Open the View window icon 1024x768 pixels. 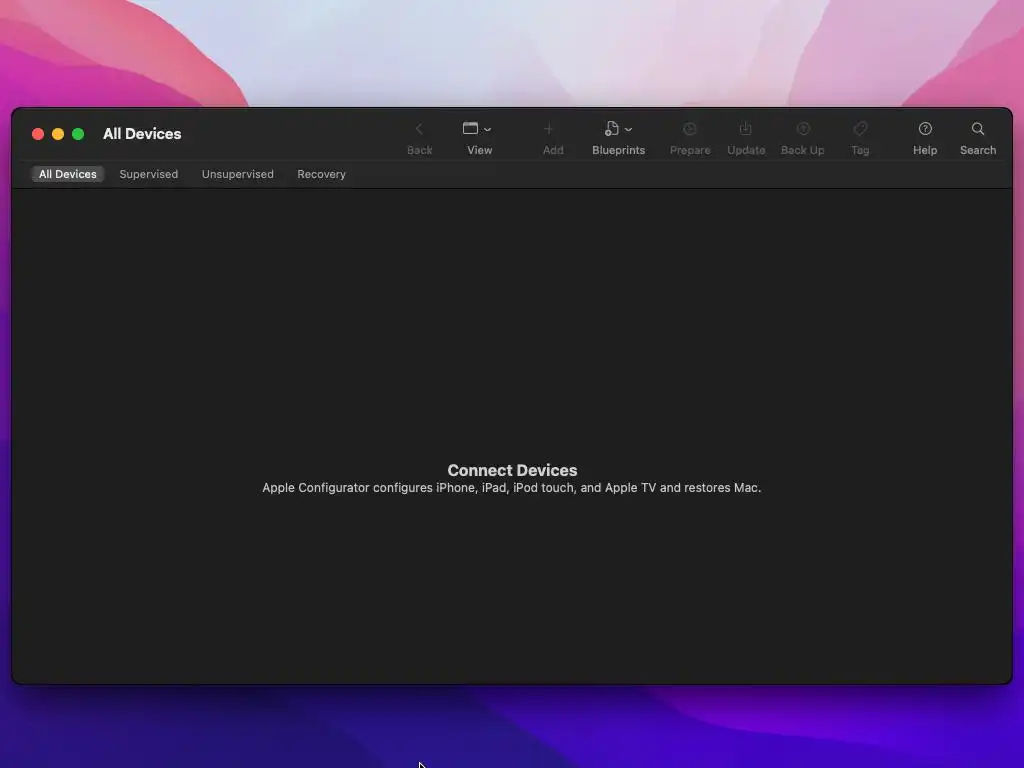[470, 129]
